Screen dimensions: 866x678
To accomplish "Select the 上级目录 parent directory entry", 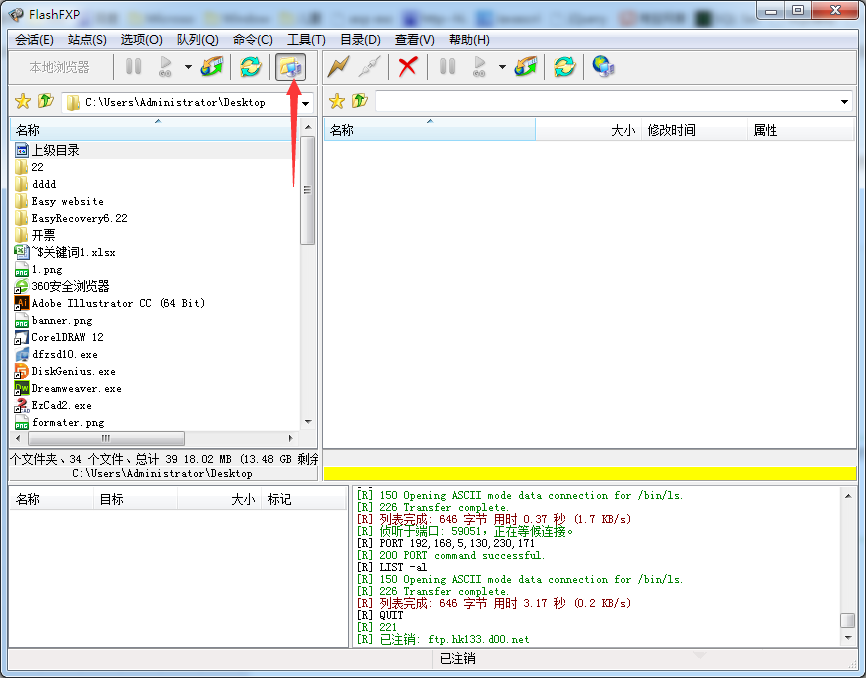I will click(x=55, y=150).
